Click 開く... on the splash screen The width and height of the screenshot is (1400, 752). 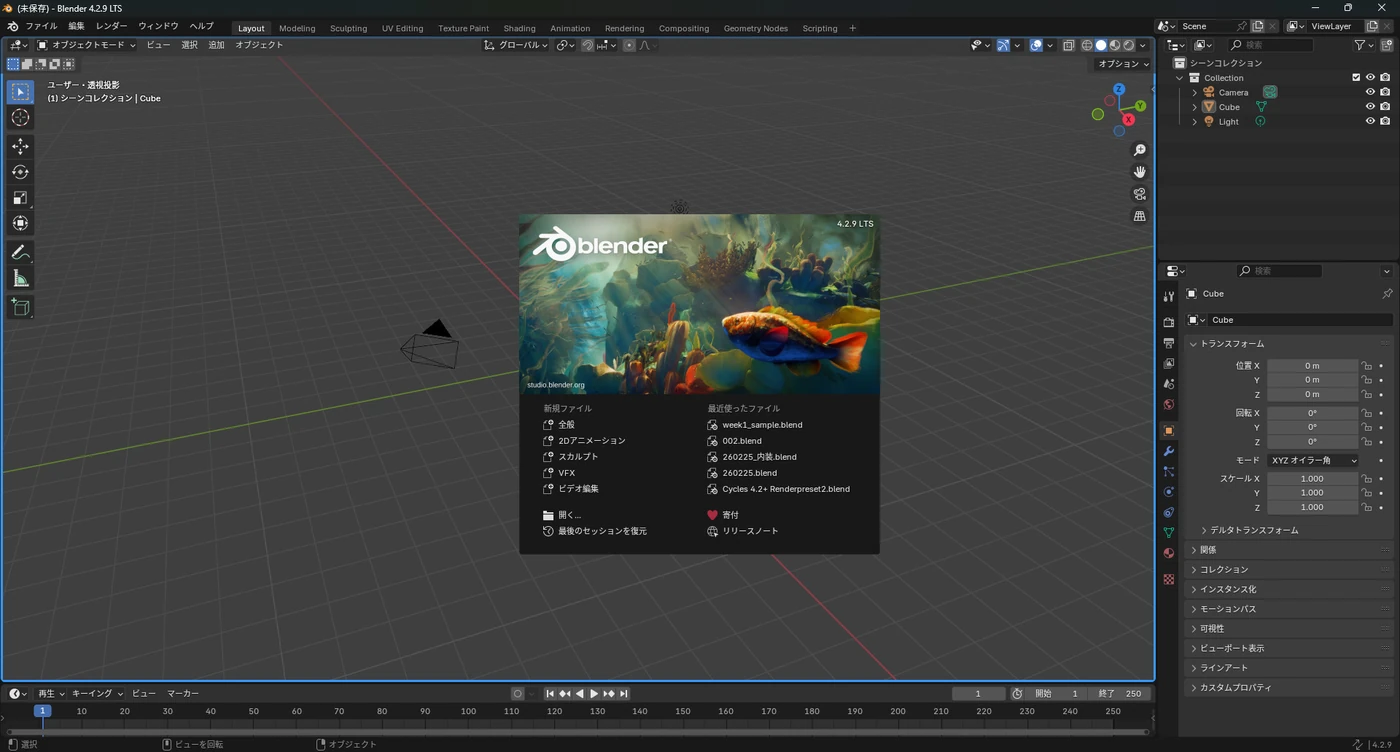569,515
